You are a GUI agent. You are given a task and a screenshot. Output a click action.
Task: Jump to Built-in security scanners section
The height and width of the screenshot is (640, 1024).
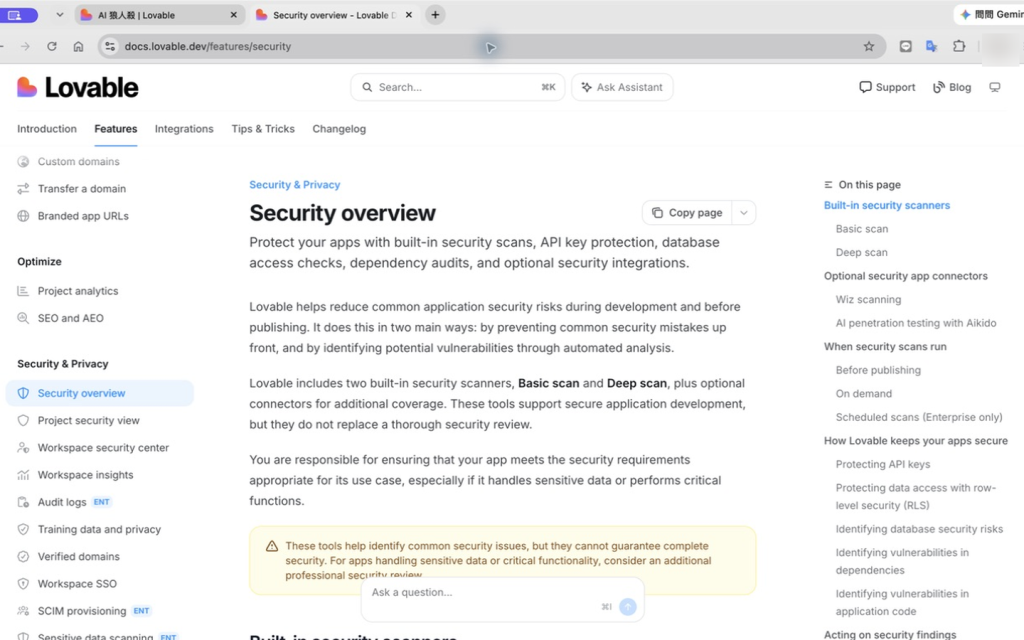[x=887, y=206]
